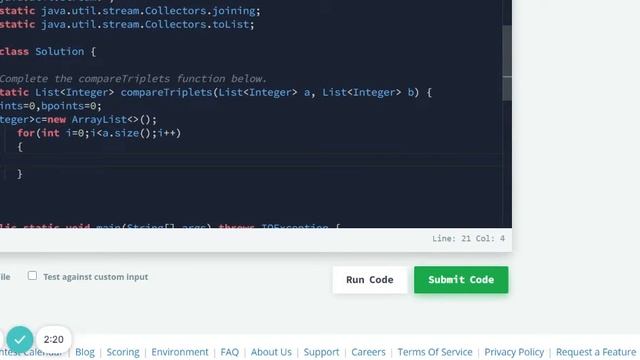Click the 'Complete the compareTriplets function below' comment

point(133,78)
